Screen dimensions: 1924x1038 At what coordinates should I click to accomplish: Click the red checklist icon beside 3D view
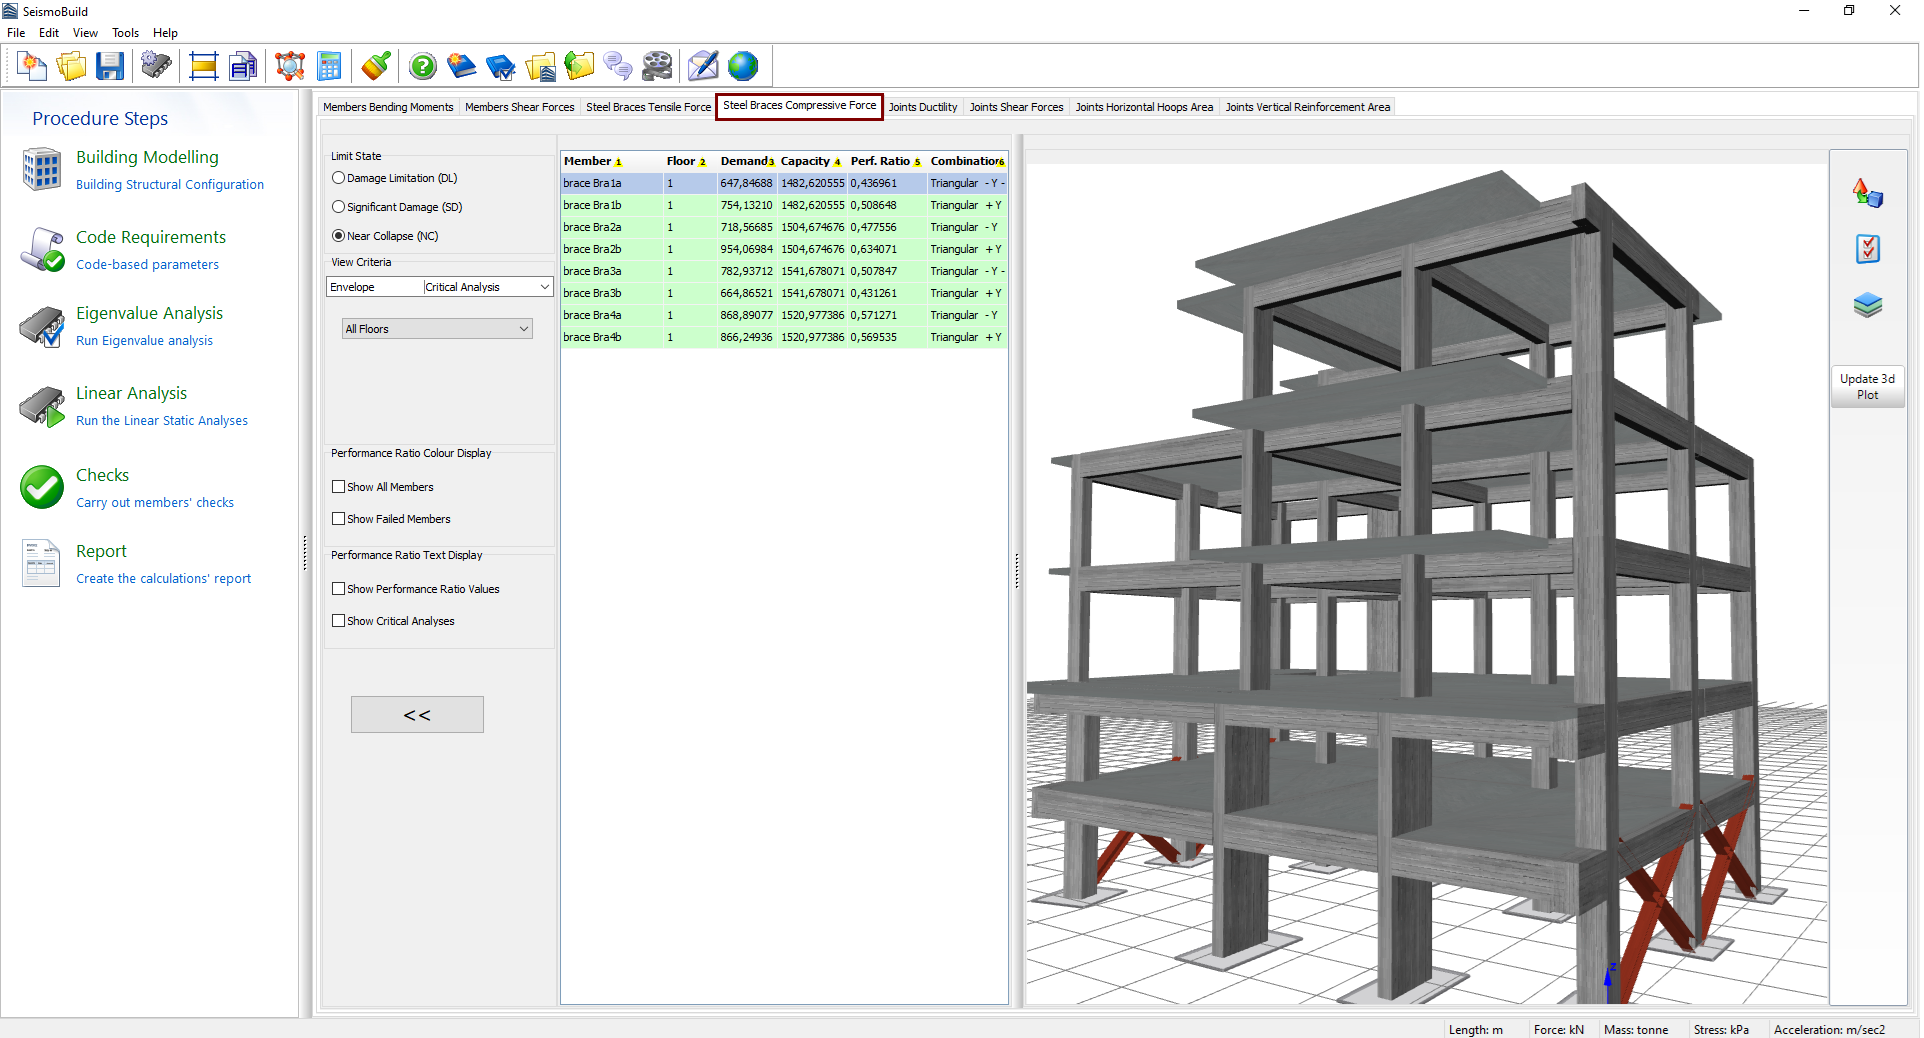click(1867, 249)
